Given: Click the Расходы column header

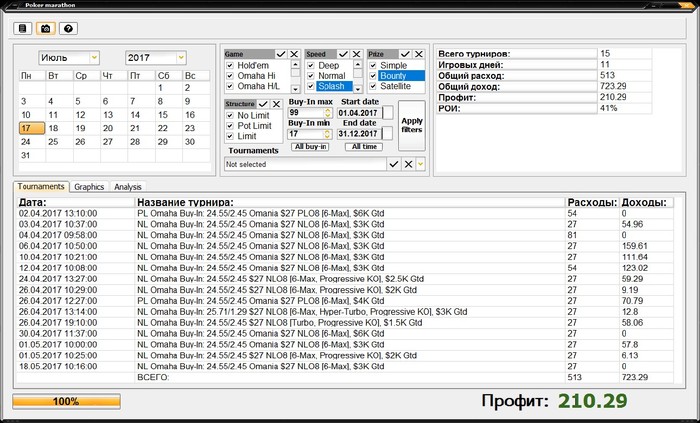Looking at the screenshot, I should [x=592, y=203].
